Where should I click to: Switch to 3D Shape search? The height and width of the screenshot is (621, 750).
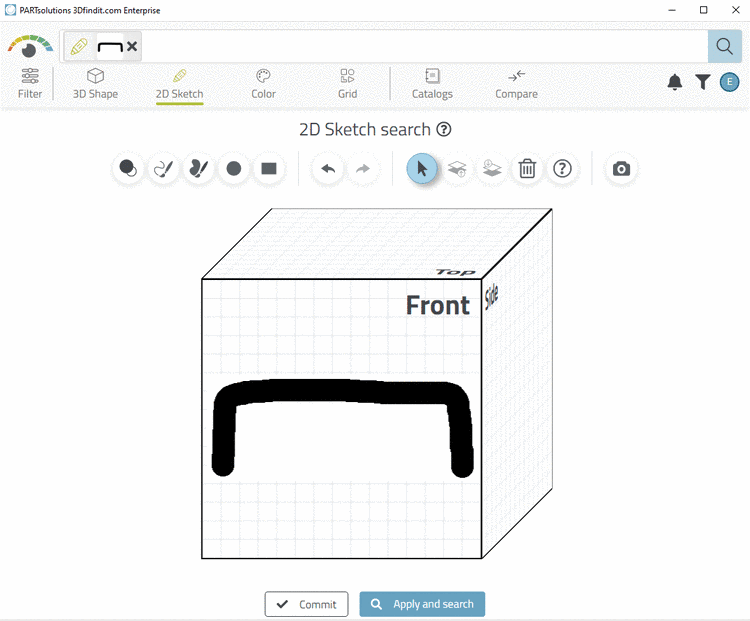pyautogui.click(x=95, y=83)
